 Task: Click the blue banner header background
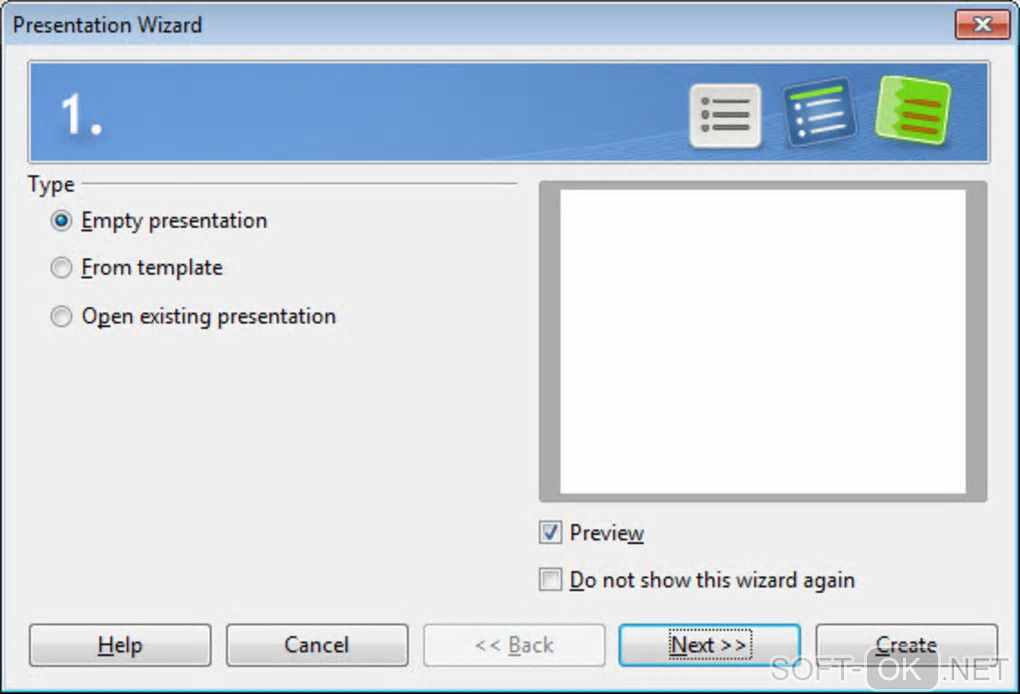click(390, 112)
